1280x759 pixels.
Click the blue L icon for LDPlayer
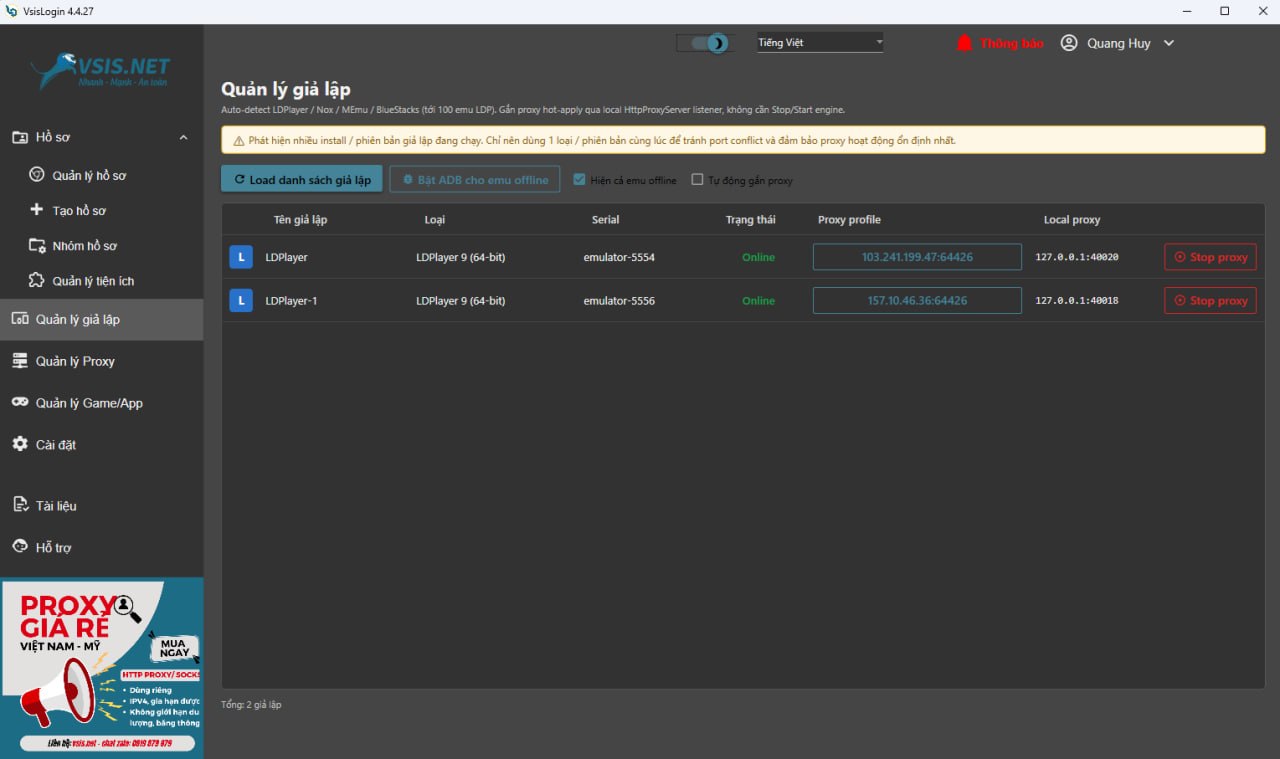pos(240,257)
